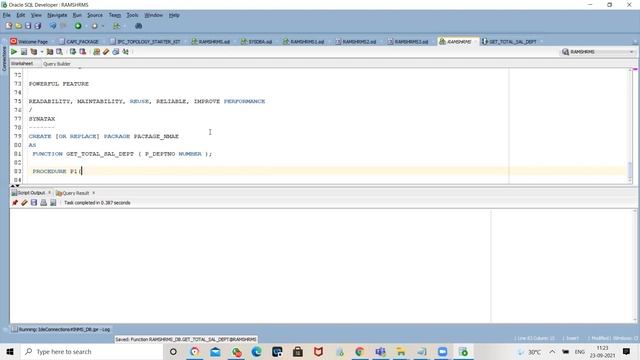This screenshot has height=360, width=640.
Task: Open the Run menu
Action: [x=77, y=15]
